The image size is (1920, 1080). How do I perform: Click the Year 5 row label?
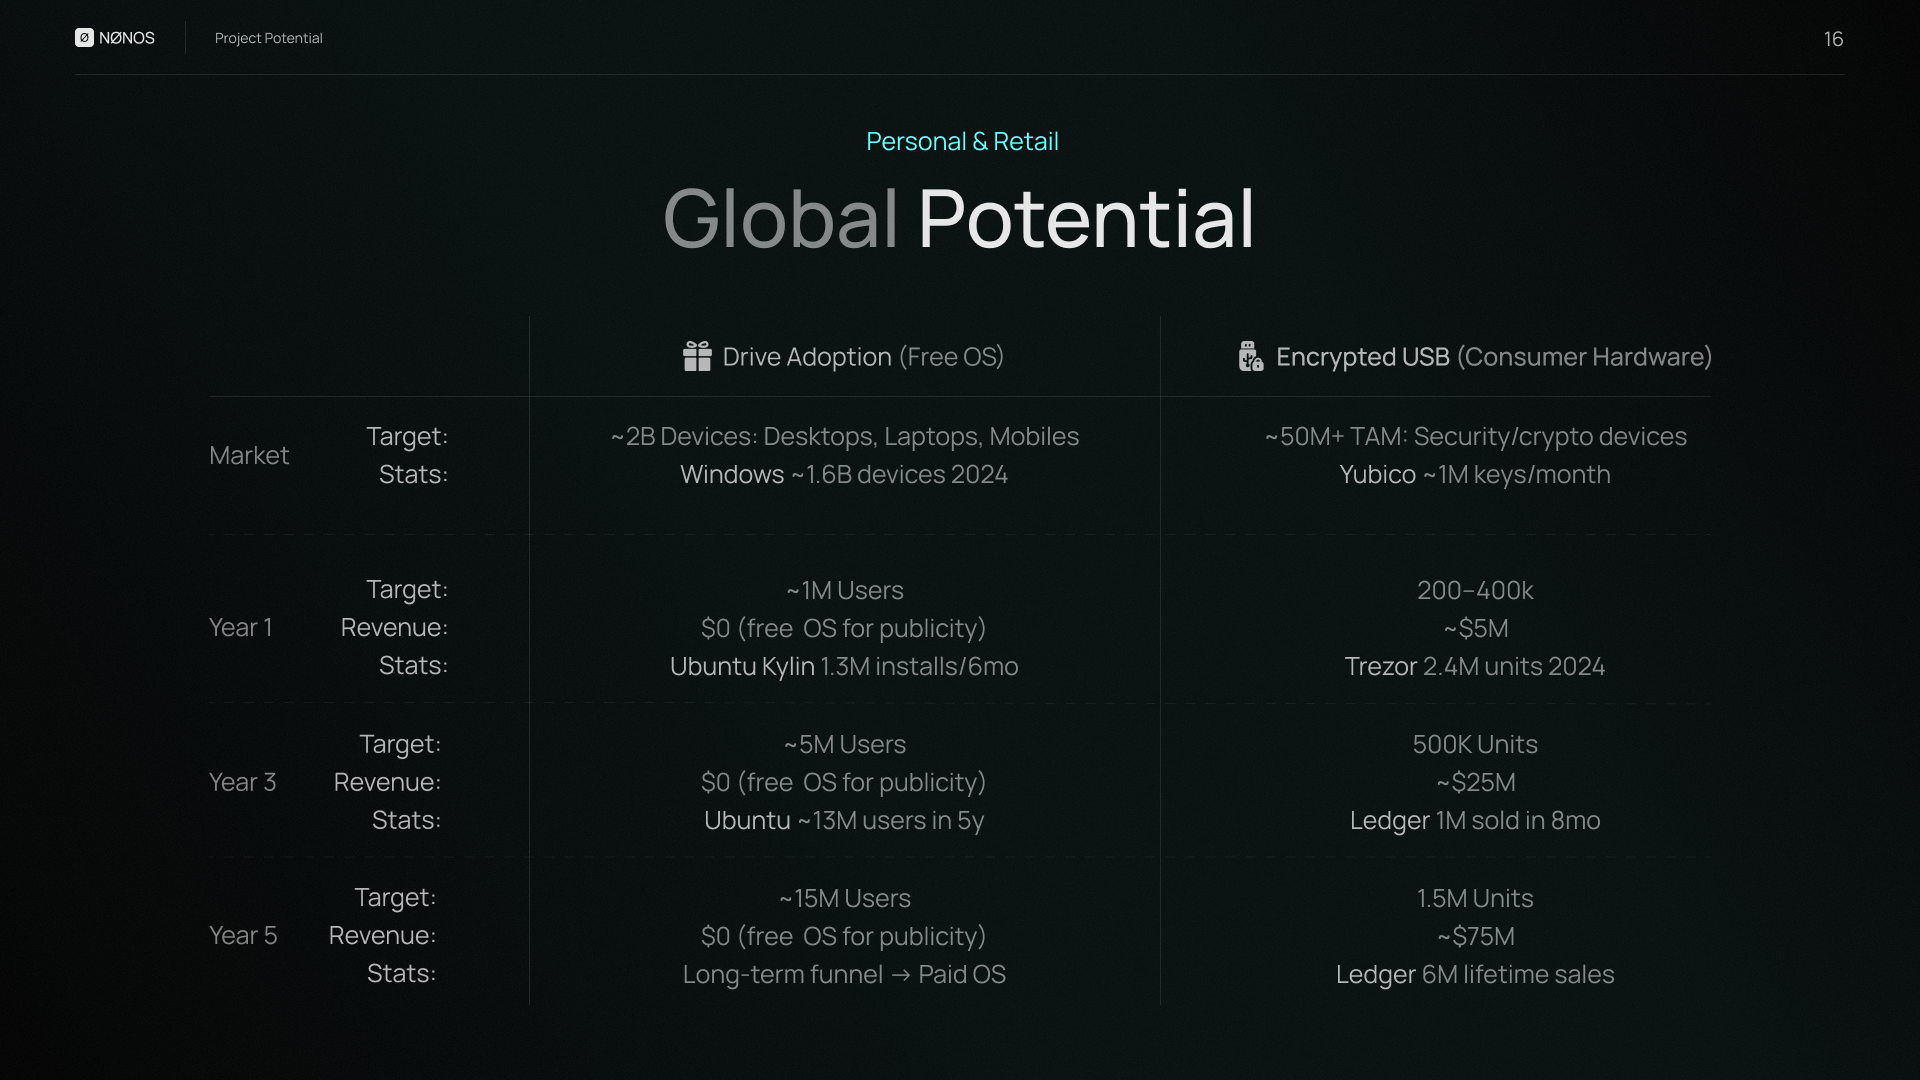tap(243, 935)
